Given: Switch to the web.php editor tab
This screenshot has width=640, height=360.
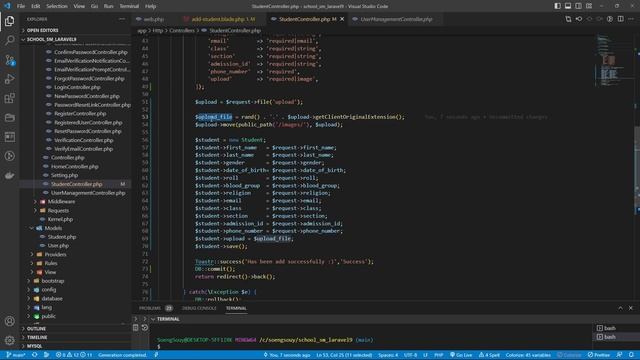Looking at the screenshot, I should [153, 19].
